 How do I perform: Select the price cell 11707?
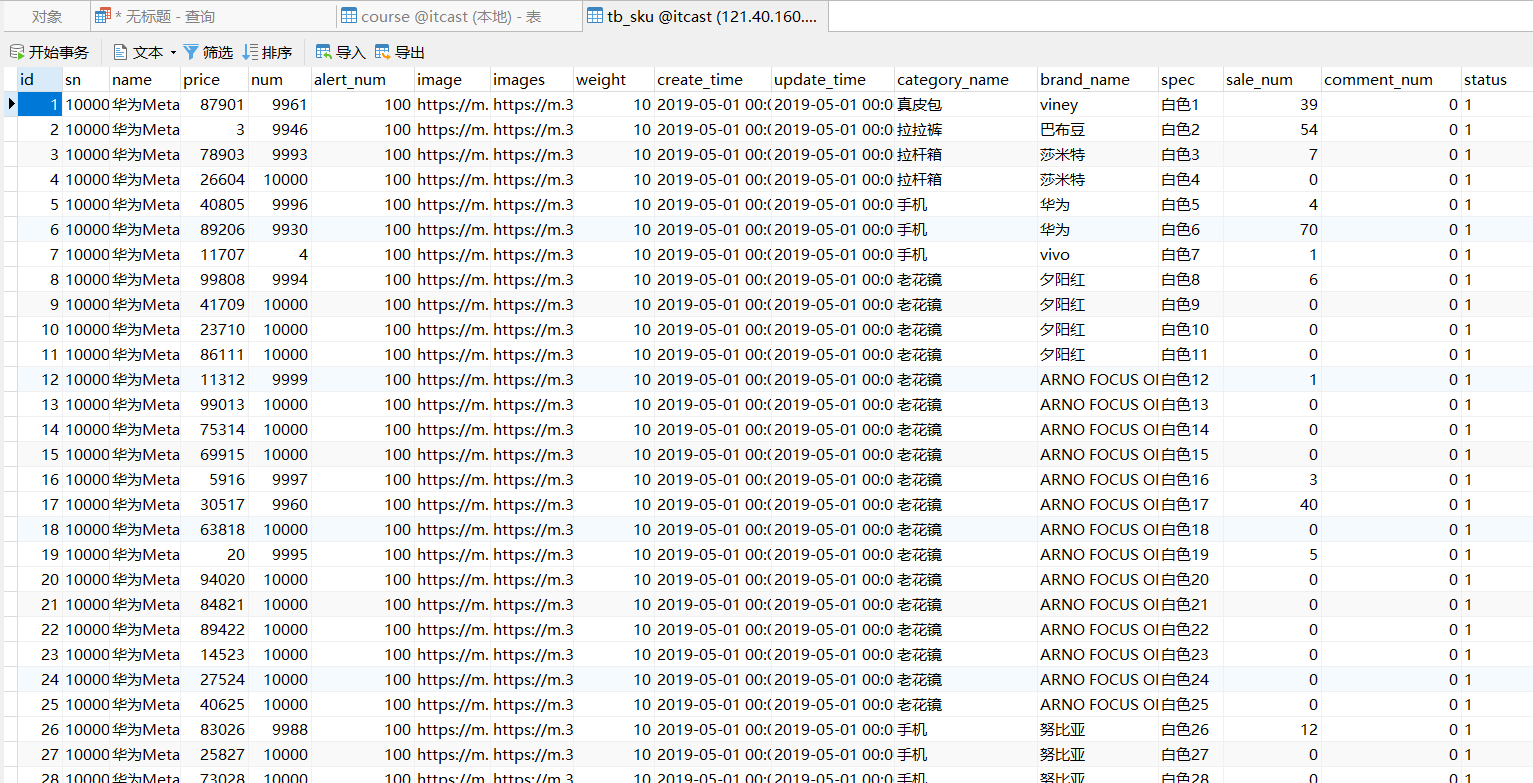point(215,254)
